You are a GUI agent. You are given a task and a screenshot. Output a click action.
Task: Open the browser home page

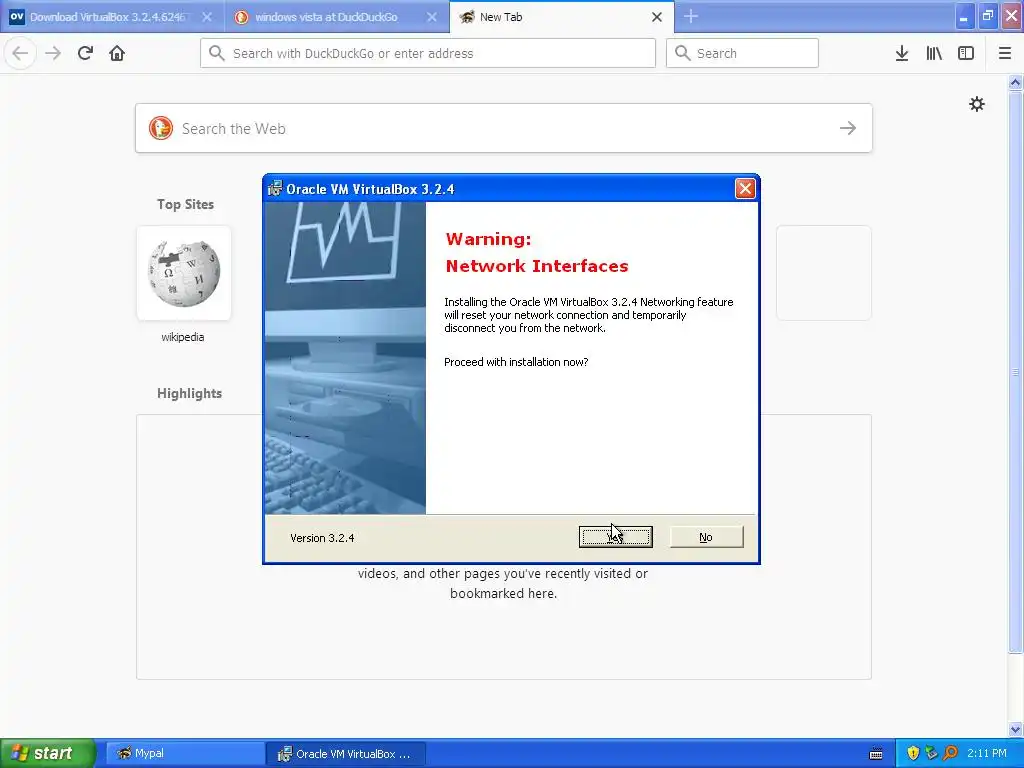coord(117,53)
